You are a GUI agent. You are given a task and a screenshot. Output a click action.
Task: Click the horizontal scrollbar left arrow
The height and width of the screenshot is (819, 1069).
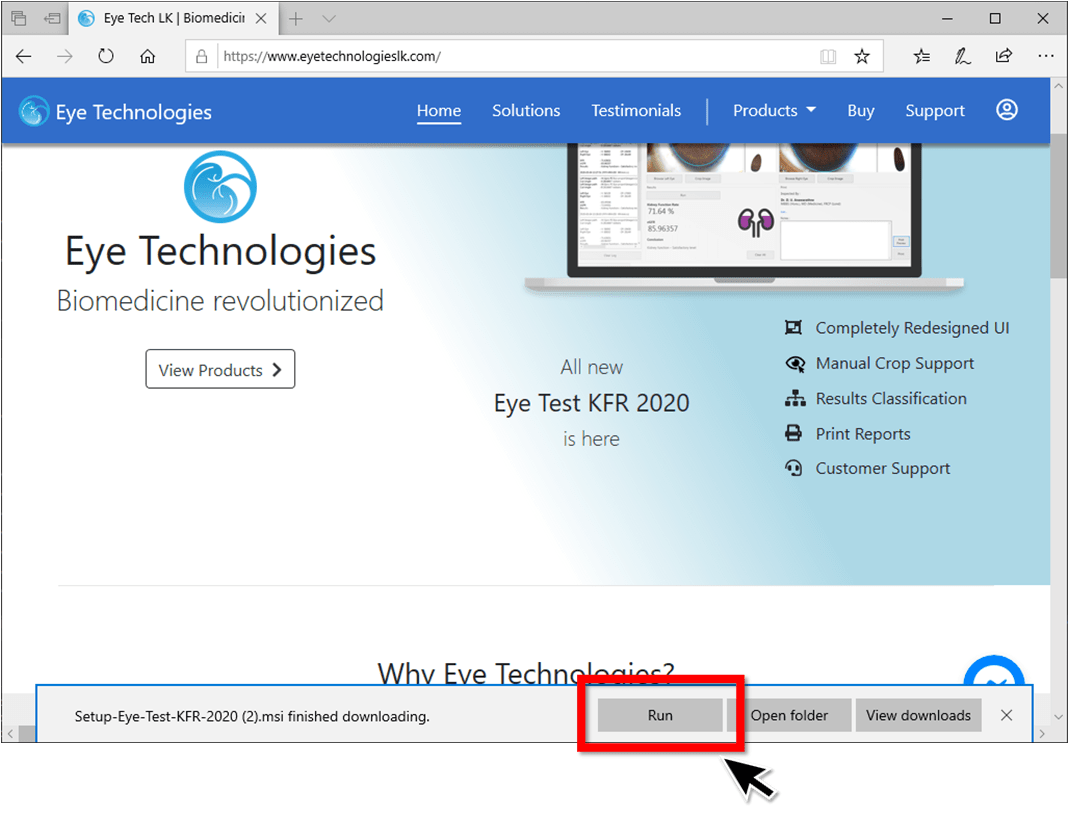pos(10,734)
